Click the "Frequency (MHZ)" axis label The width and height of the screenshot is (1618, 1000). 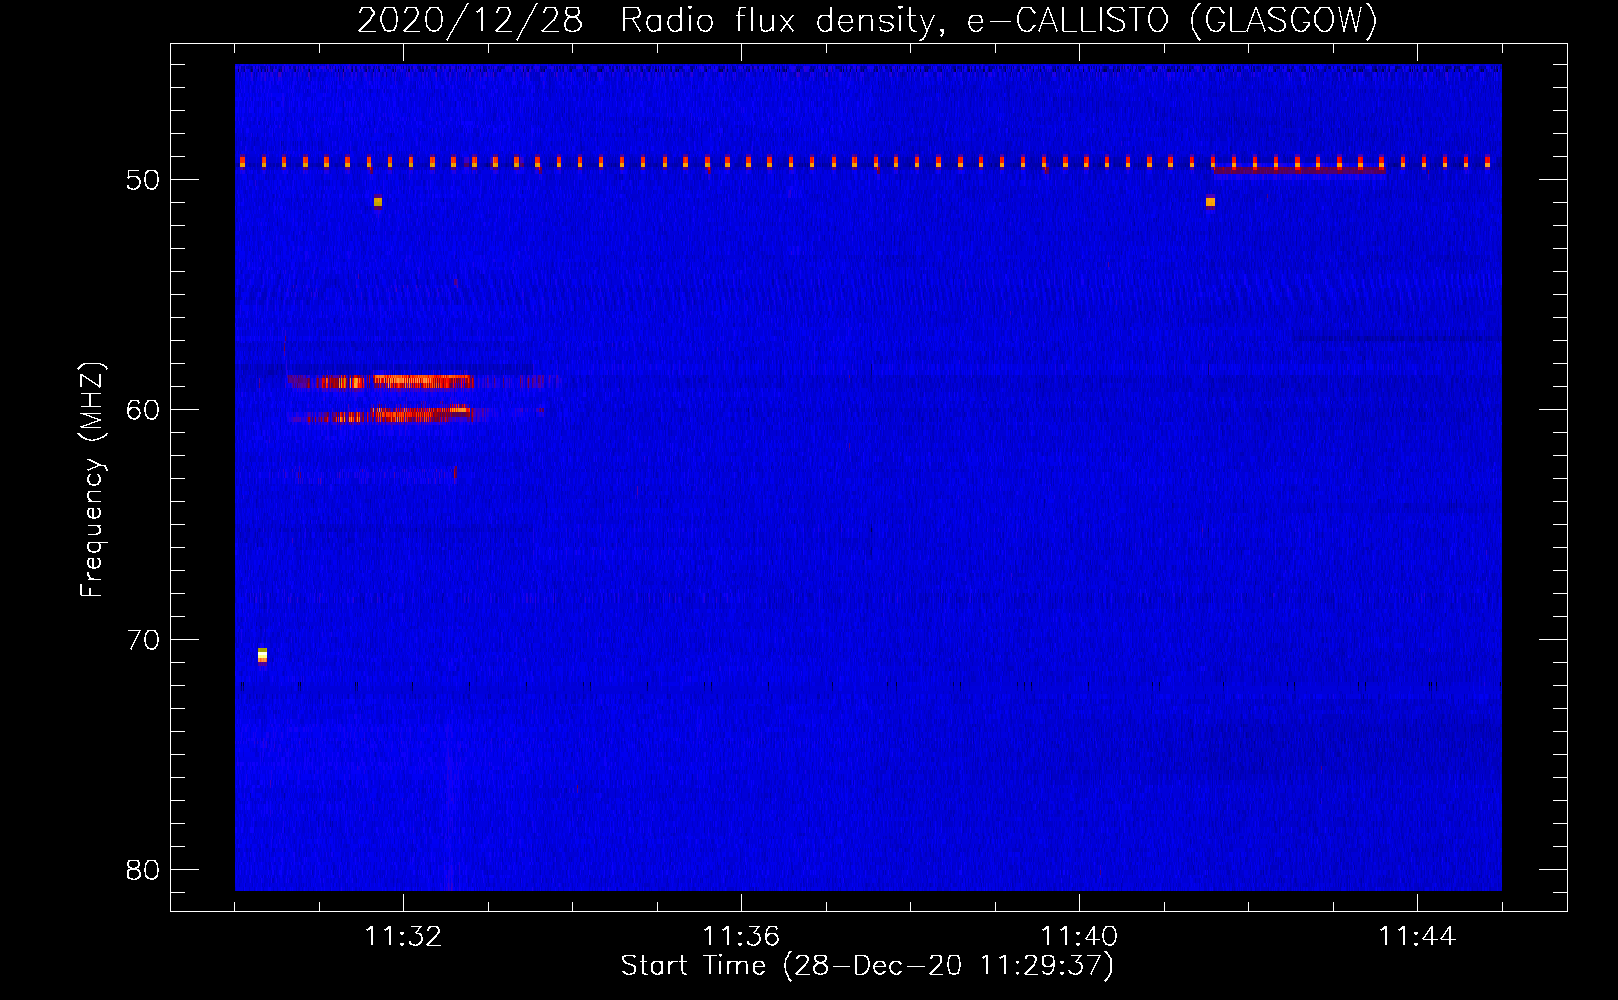click(x=92, y=480)
